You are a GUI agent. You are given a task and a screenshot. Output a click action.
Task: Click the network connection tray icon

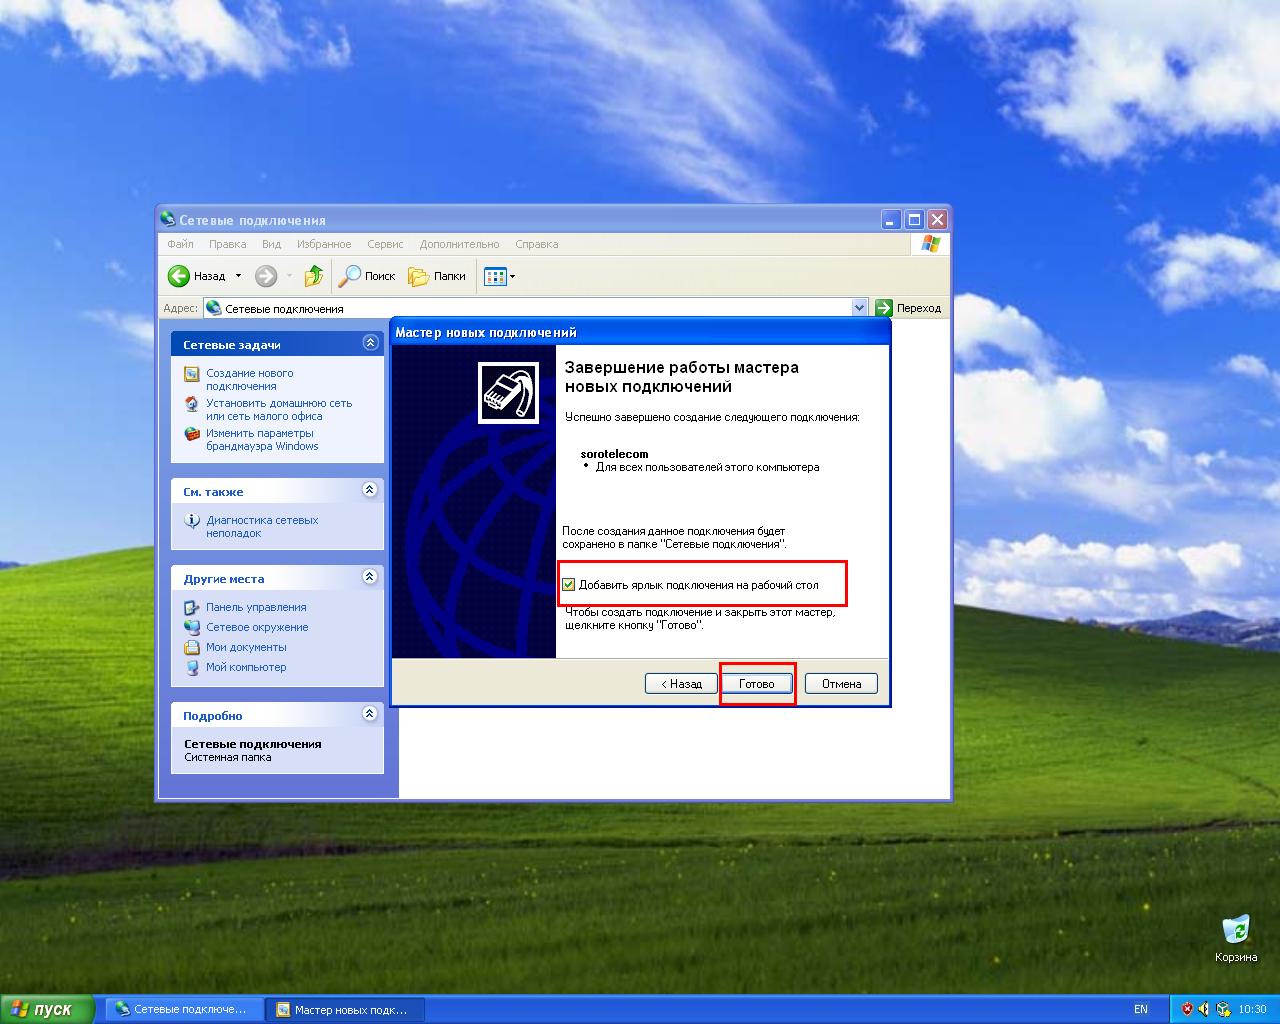click(1222, 1009)
